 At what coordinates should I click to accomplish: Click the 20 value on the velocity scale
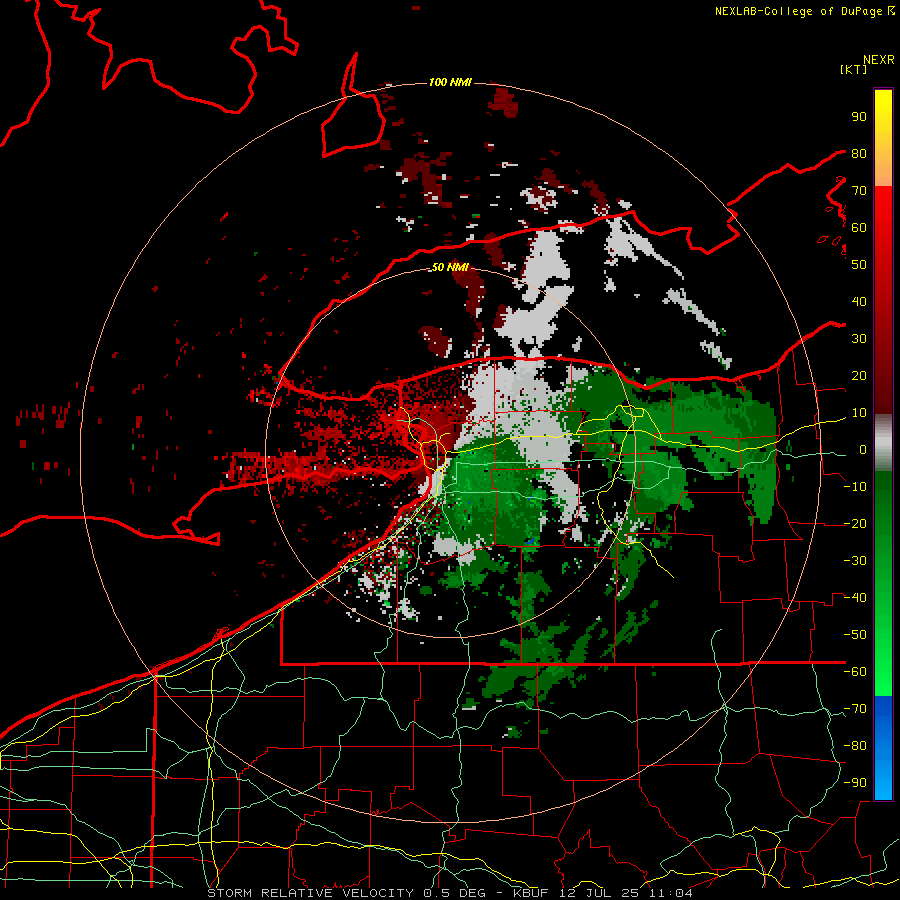pos(859,376)
